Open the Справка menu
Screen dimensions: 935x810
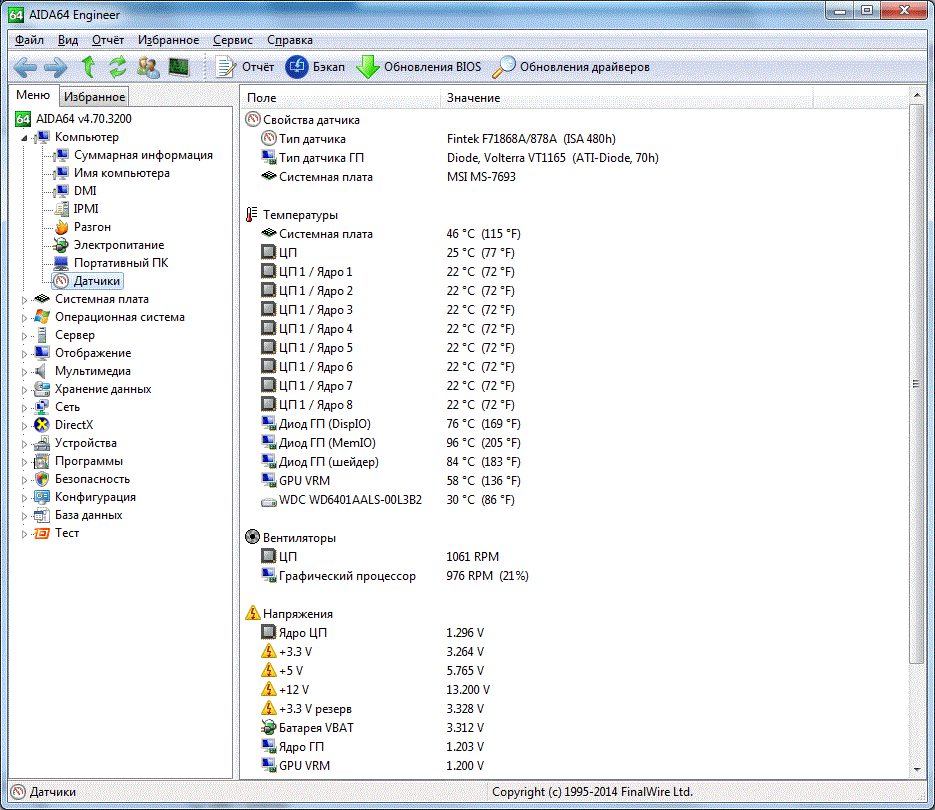pos(290,40)
